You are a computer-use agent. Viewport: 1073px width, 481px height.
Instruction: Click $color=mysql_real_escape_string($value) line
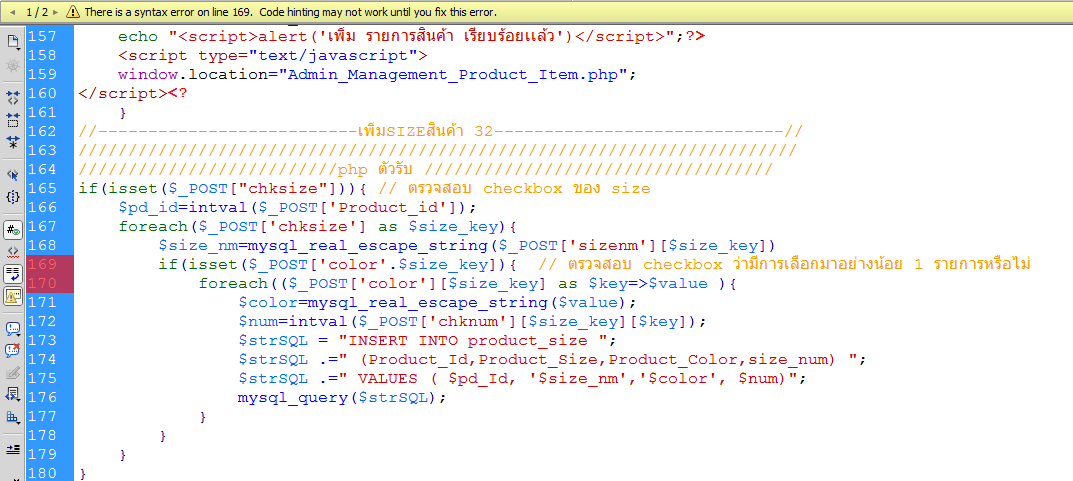[x=438, y=302]
